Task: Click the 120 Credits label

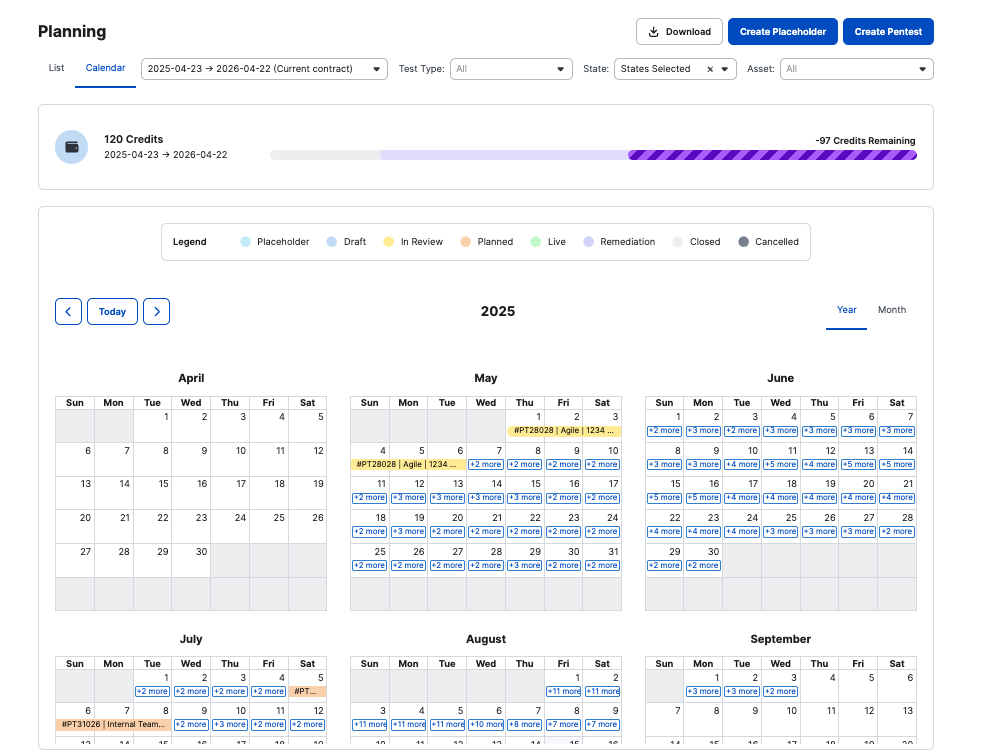Action: click(x=134, y=139)
